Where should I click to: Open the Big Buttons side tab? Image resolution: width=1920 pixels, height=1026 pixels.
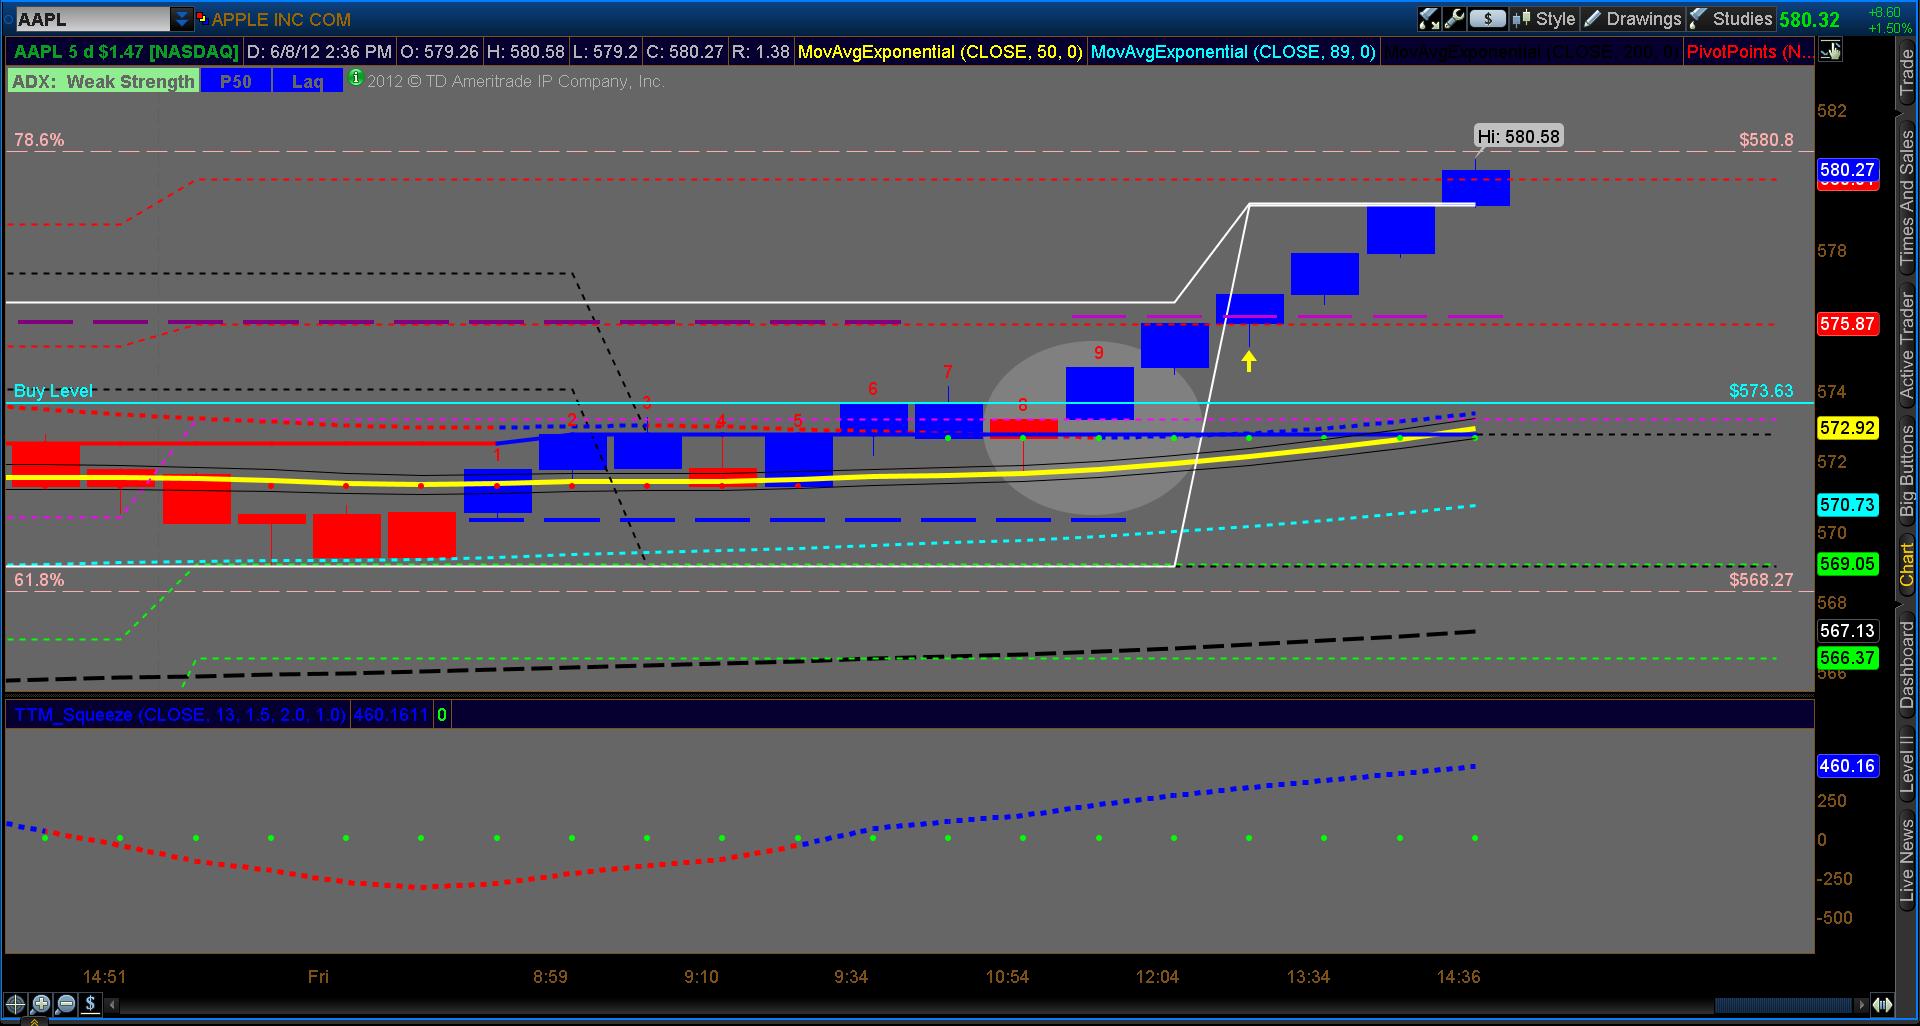[x=1907, y=470]
